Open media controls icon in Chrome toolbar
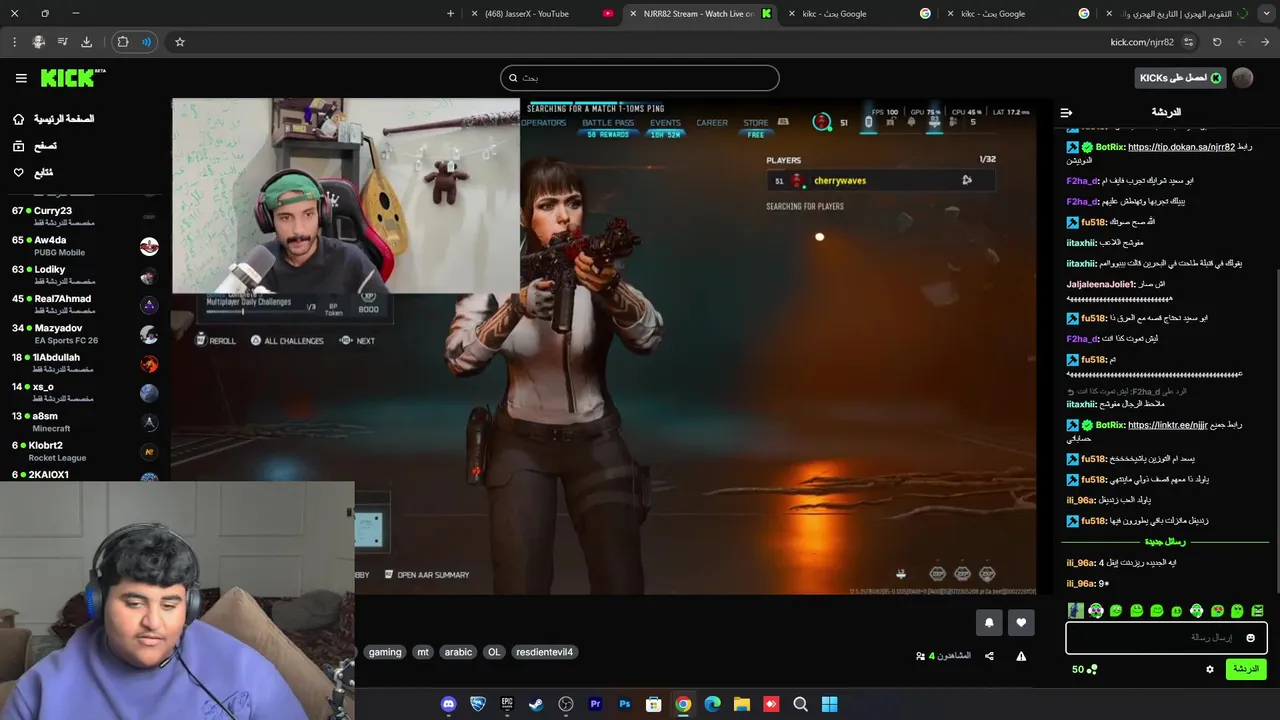Image resolution: width=1280 pixels, height=720 pixels. tap(62, 42)
